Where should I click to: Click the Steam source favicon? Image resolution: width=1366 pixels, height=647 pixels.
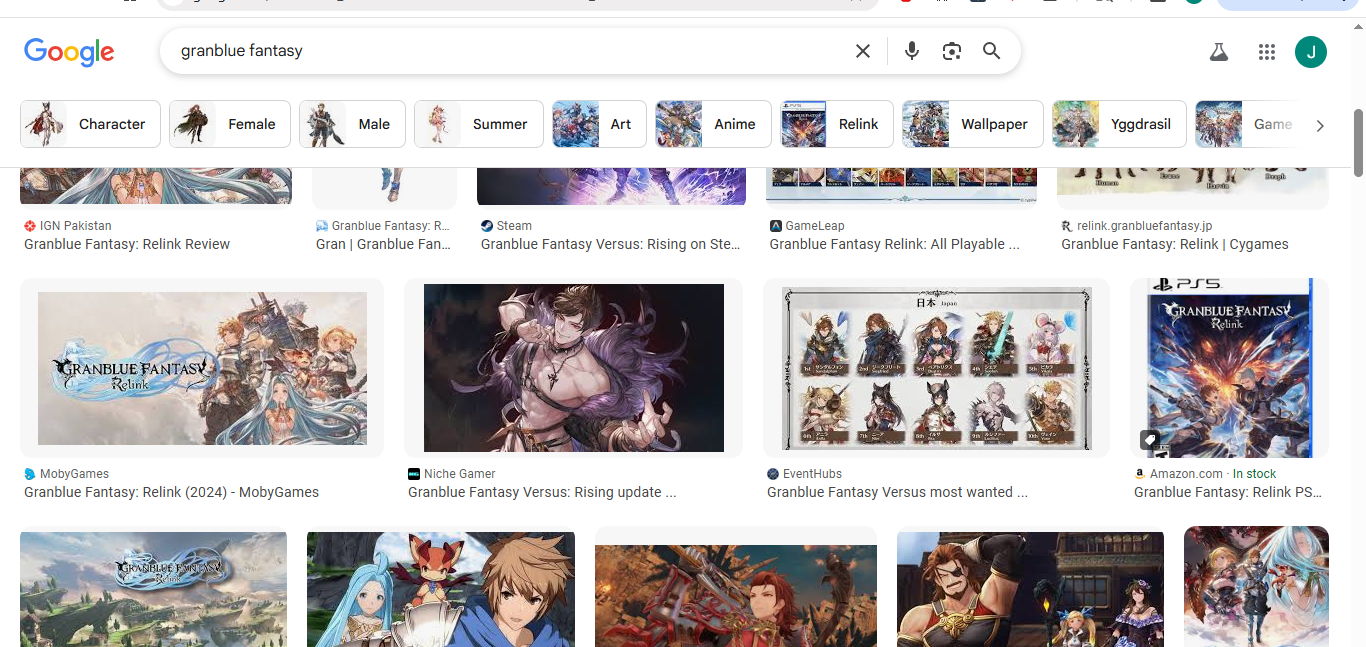487,226
